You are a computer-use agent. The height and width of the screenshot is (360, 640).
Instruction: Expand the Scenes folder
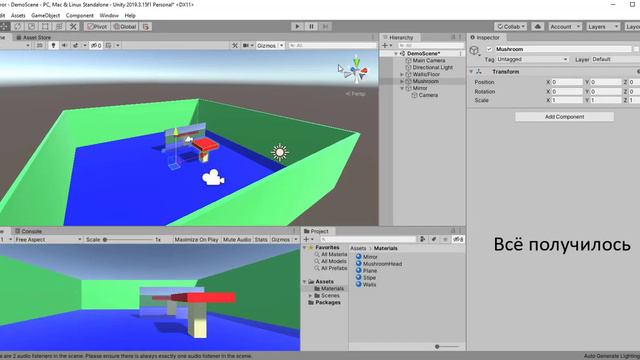[x=311, y=296]
